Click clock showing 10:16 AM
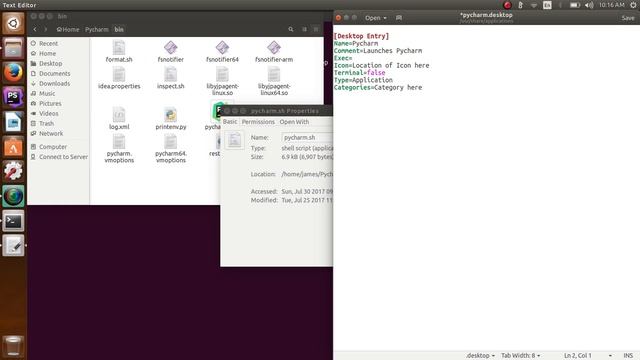The height and width of the screenshot is (360, 640). [x=611, y=5]
